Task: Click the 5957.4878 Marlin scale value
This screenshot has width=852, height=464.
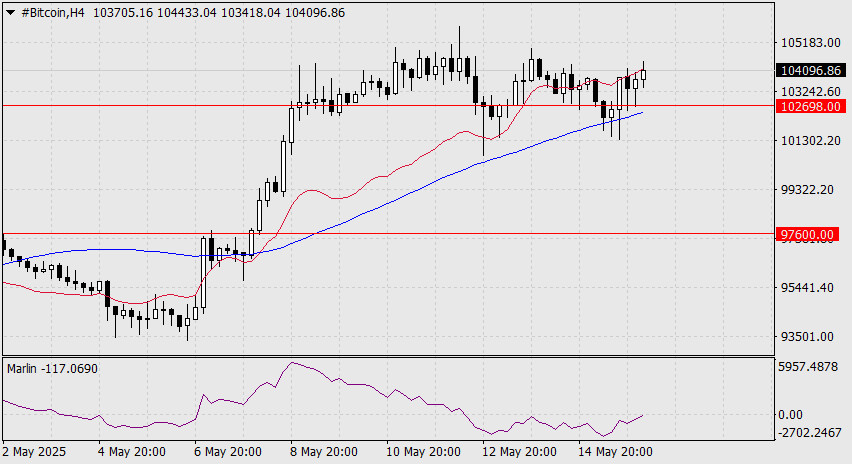Action: [x=809, y=367]
